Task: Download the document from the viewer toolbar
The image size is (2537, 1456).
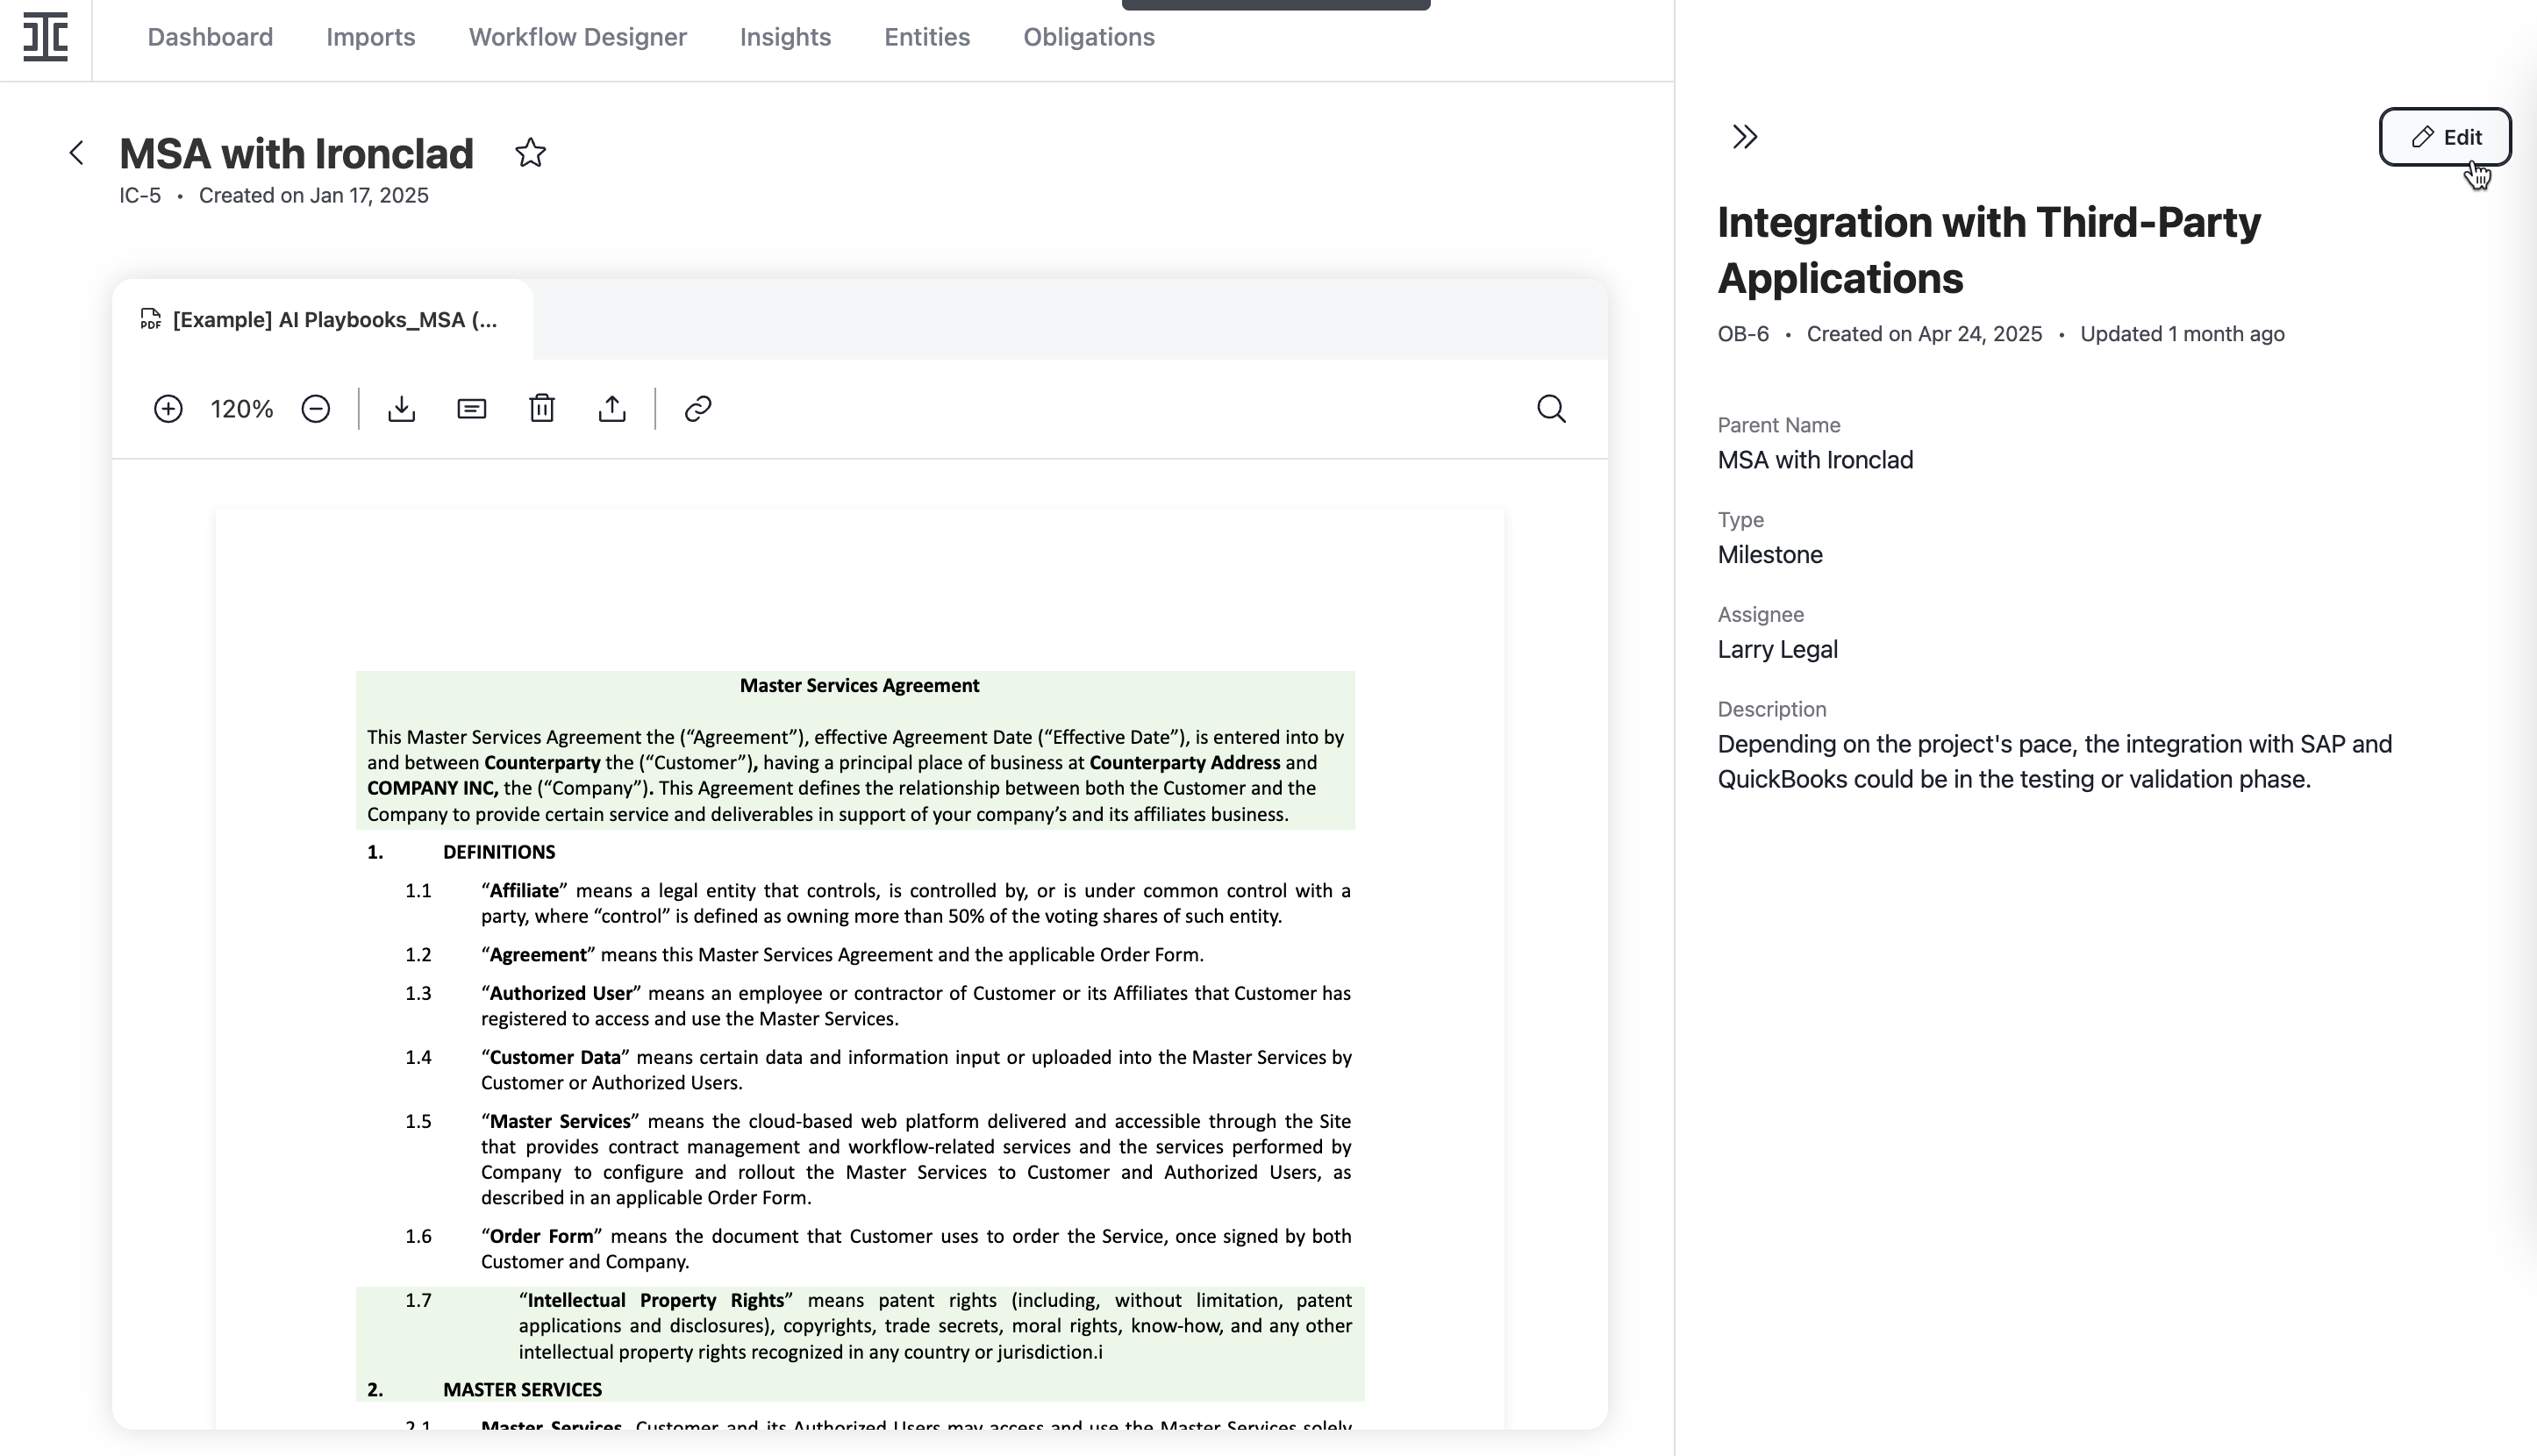Action: coord(401,409)
